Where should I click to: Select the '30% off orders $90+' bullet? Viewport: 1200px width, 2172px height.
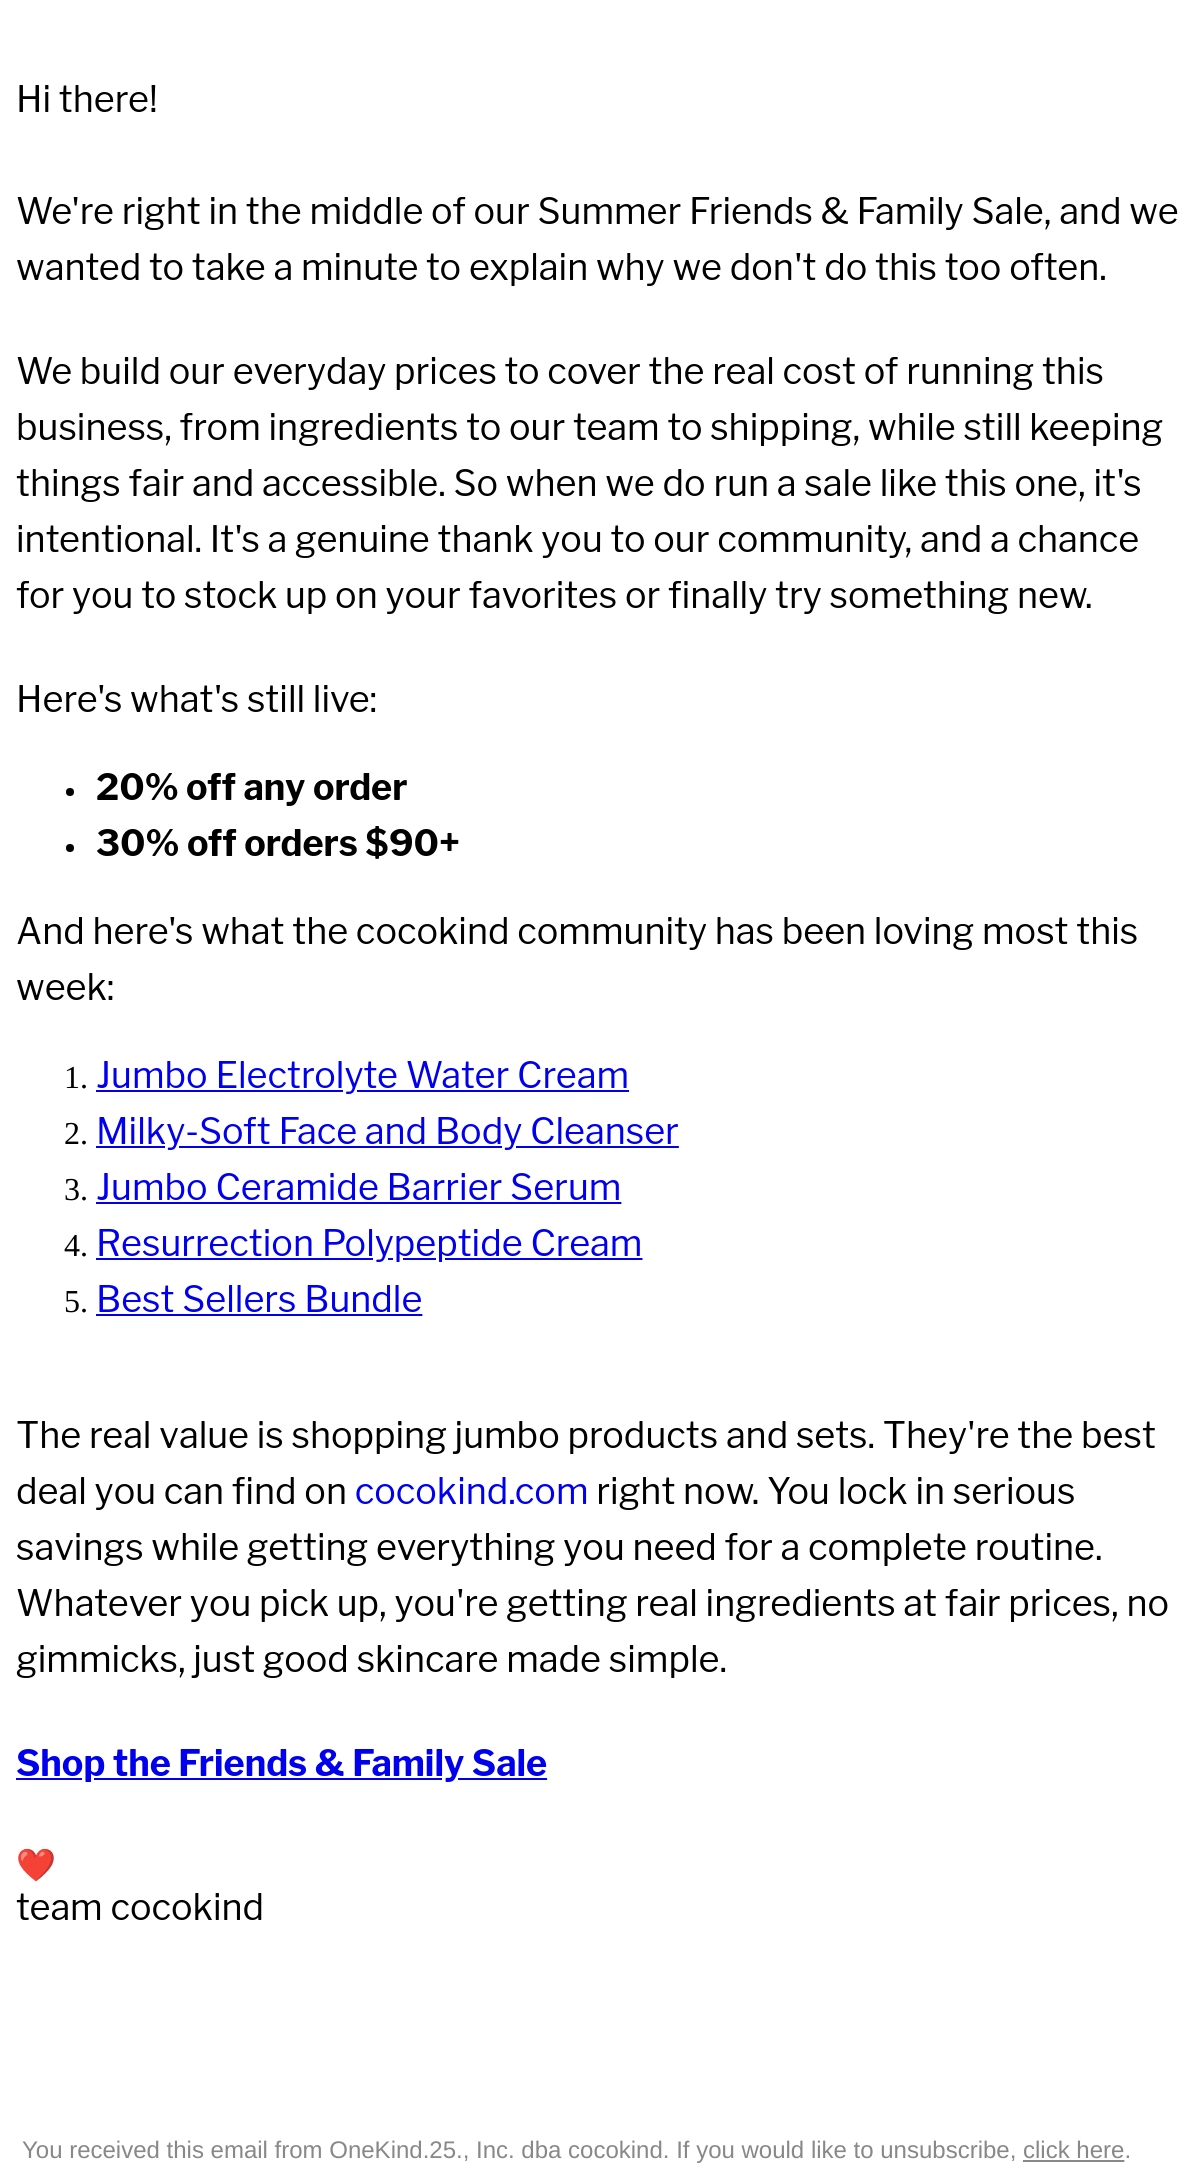tap(278, 843)
